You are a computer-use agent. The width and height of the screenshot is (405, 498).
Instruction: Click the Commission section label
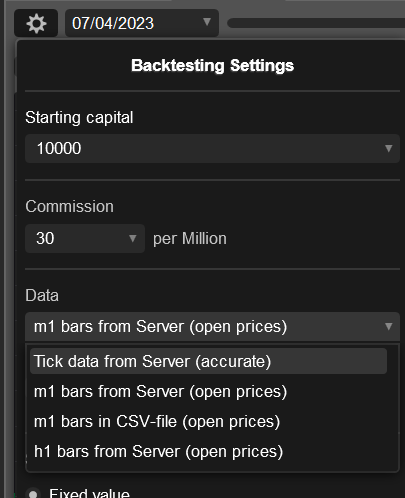[70, 206]
